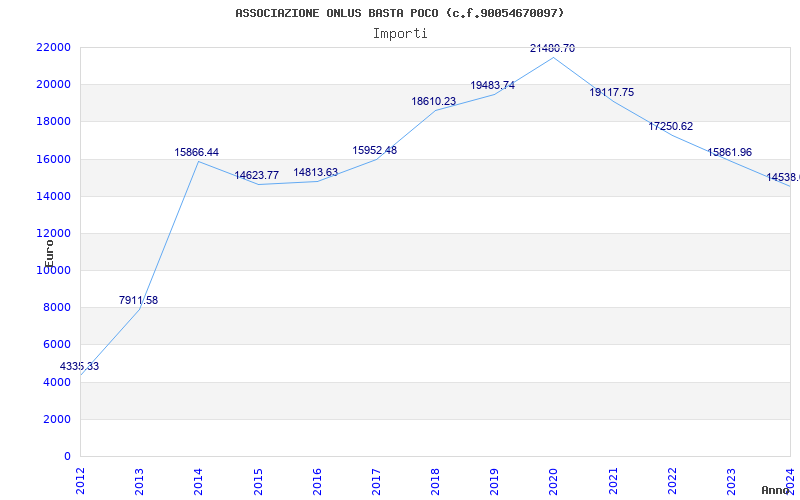Click the 19483.74 value label

tap(492, 86)
